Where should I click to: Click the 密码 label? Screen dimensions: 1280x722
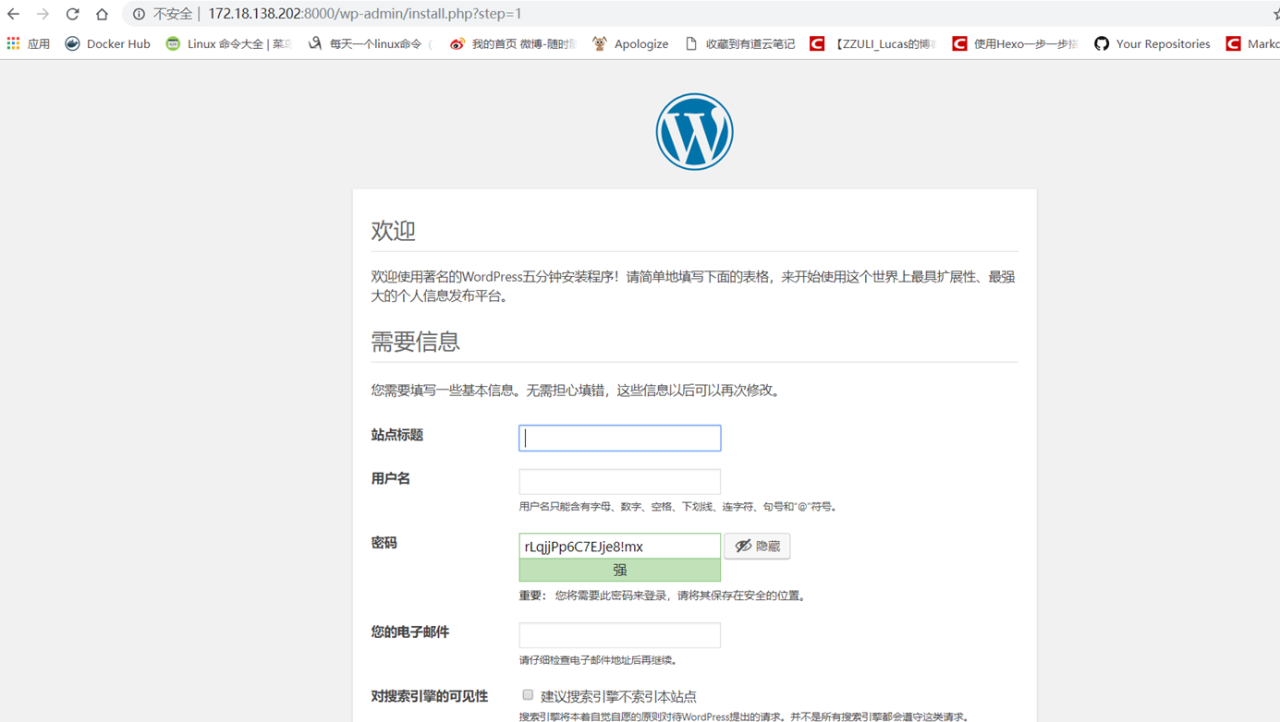click(x=384, y=543)
